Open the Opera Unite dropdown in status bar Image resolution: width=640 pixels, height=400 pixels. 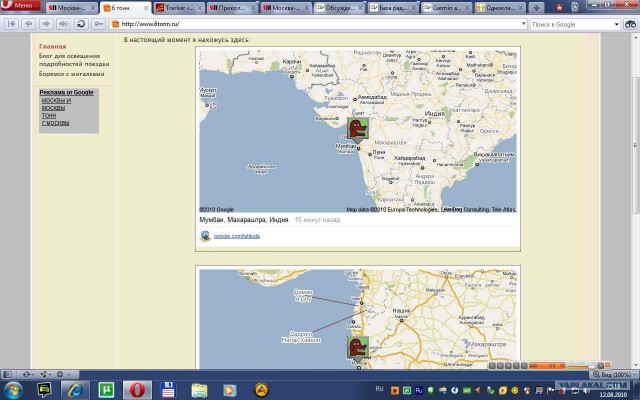click(x=46, y=374)
